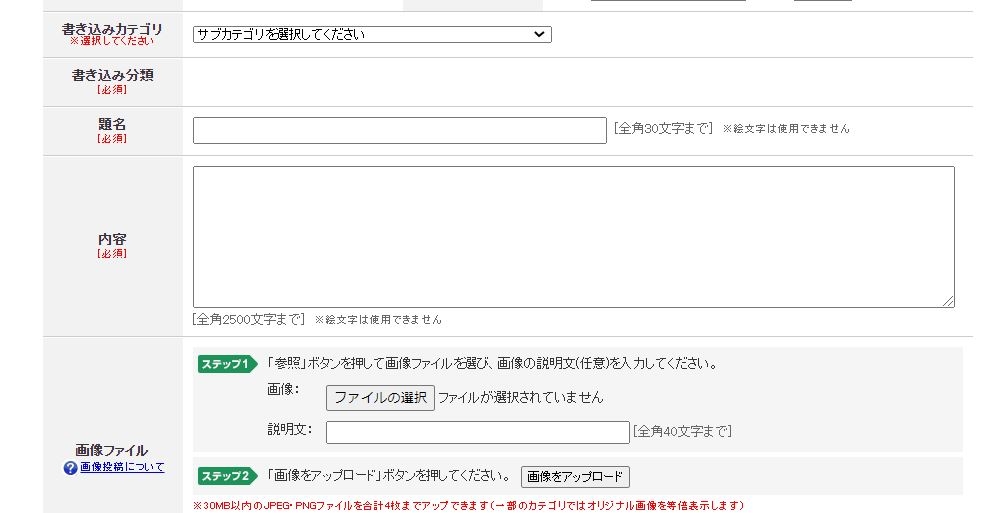Click the ファイルの選択 file chooser button

pos(380,398)
